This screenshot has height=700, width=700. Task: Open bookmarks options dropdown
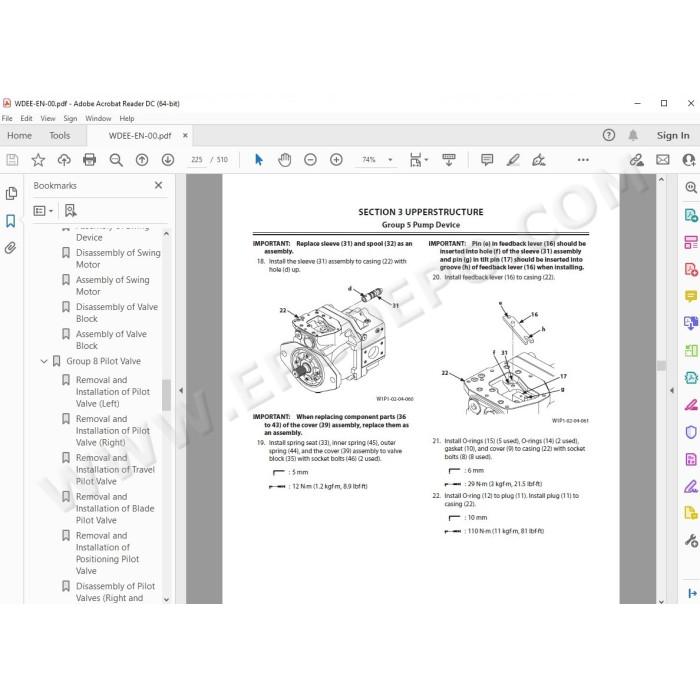coord(43,211)
